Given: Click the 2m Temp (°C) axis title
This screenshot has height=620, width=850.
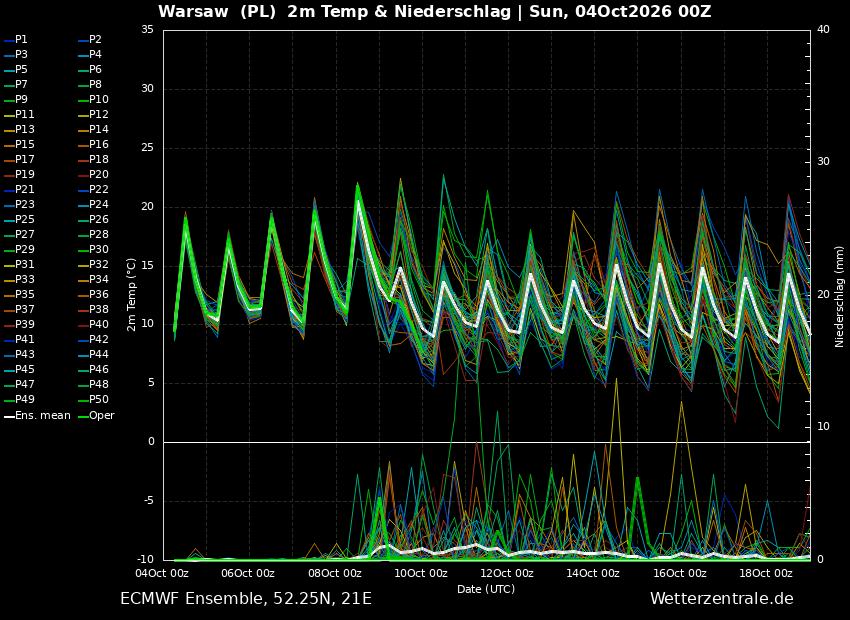Looking at the screenshot, I should (131, 295).
